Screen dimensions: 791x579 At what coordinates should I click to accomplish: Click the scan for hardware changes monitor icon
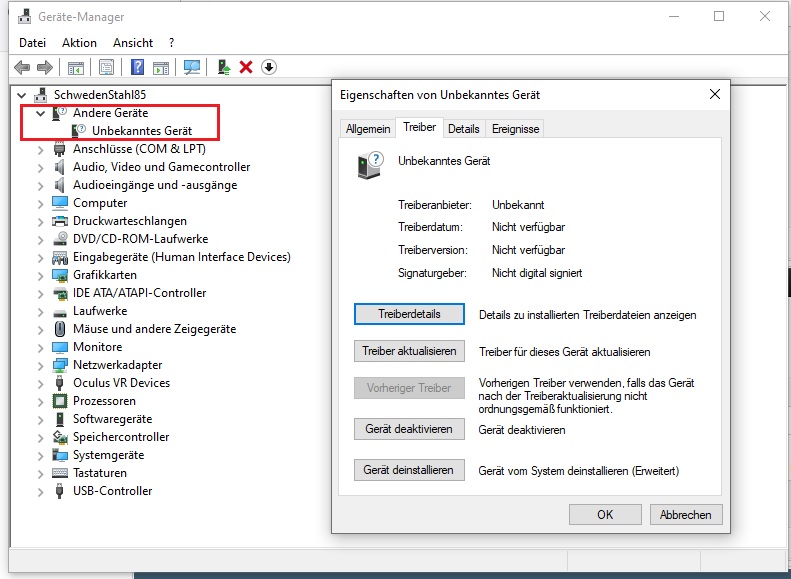point(192,67)
